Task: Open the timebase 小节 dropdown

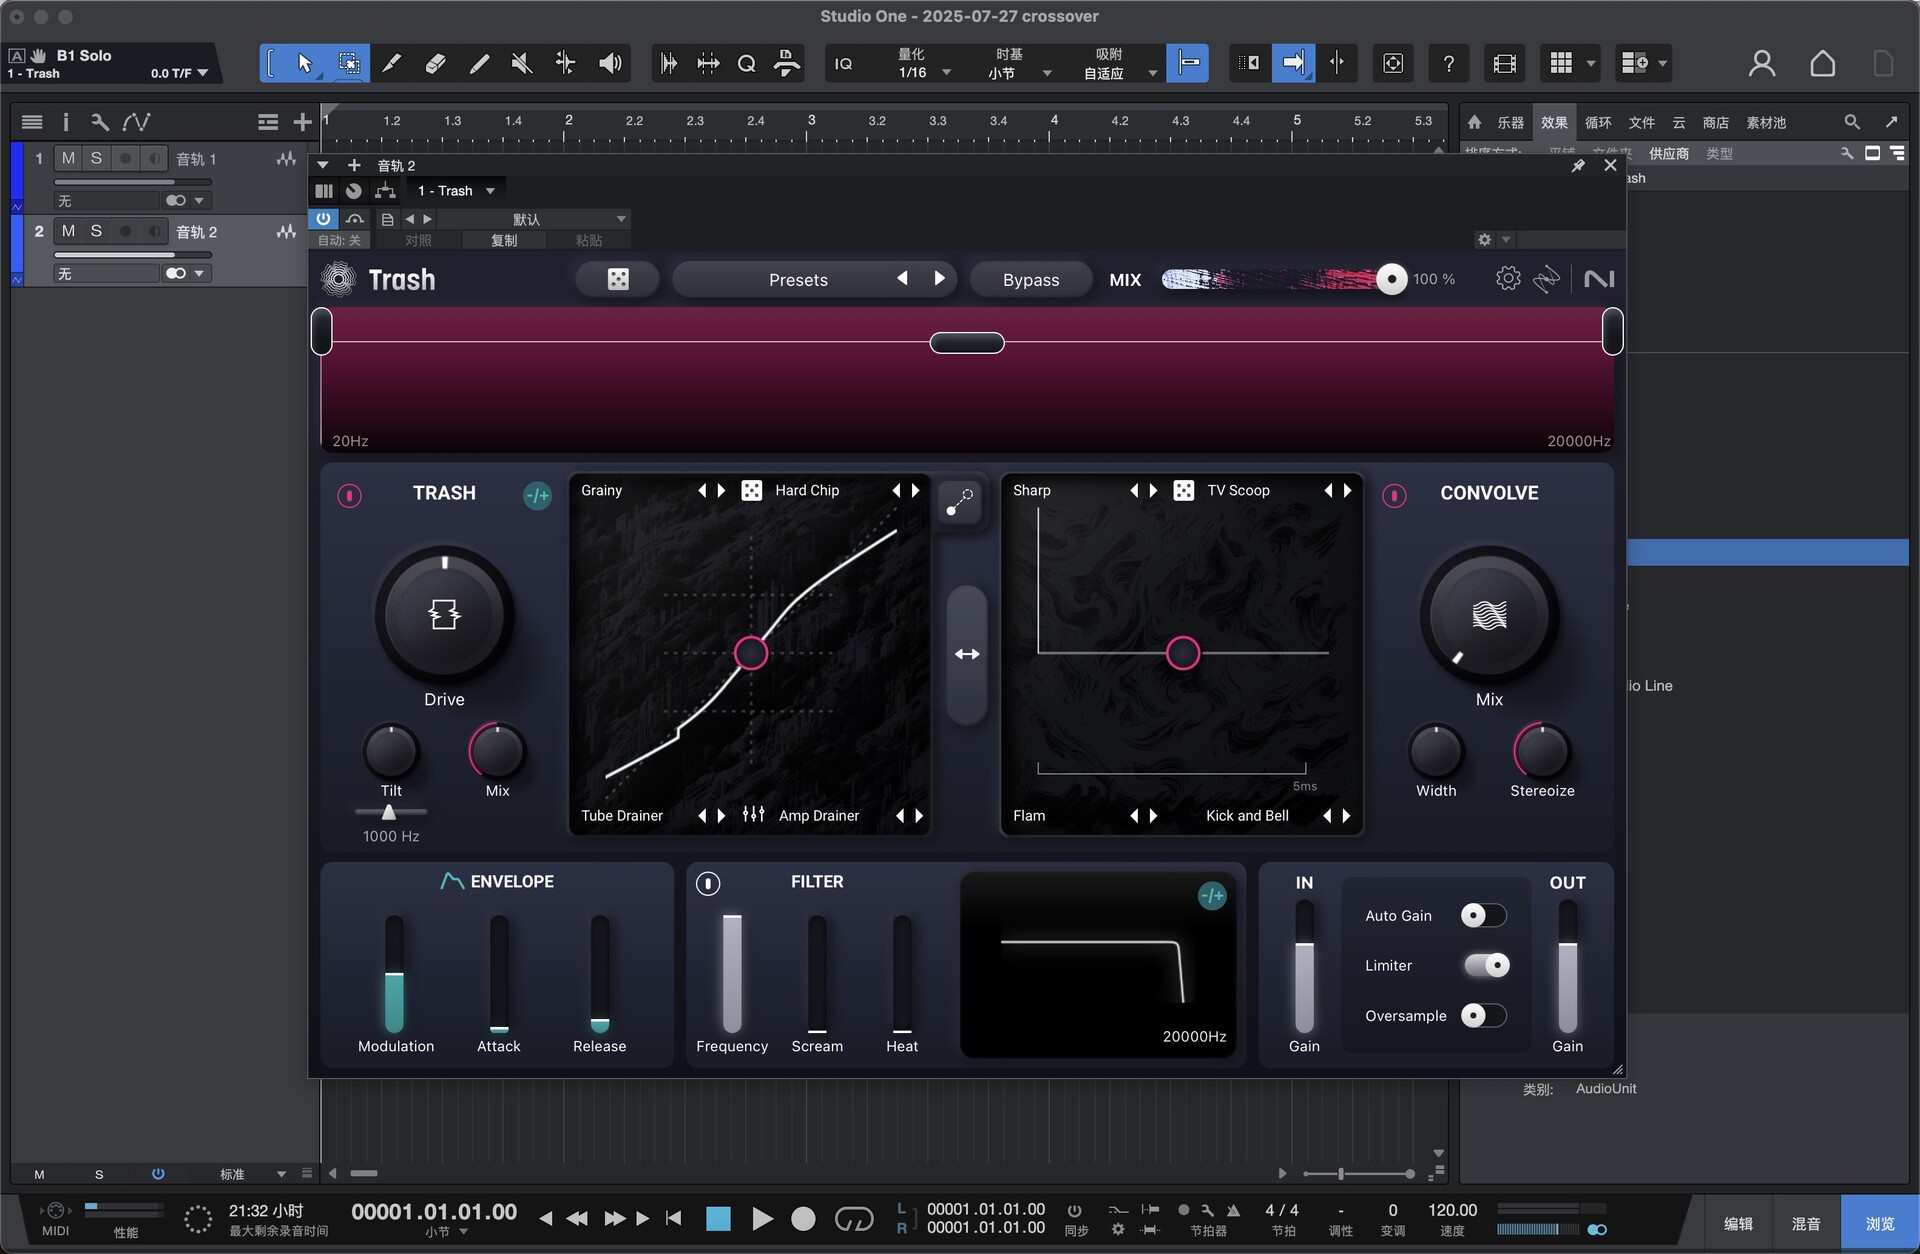Action: point(1018,72)
